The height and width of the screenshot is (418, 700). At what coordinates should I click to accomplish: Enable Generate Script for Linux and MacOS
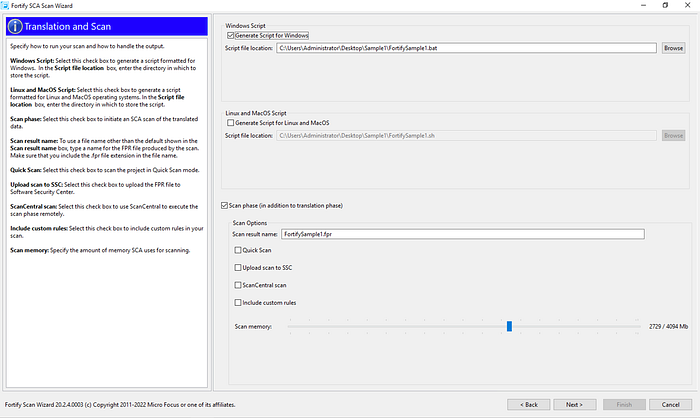pos(230,123)
